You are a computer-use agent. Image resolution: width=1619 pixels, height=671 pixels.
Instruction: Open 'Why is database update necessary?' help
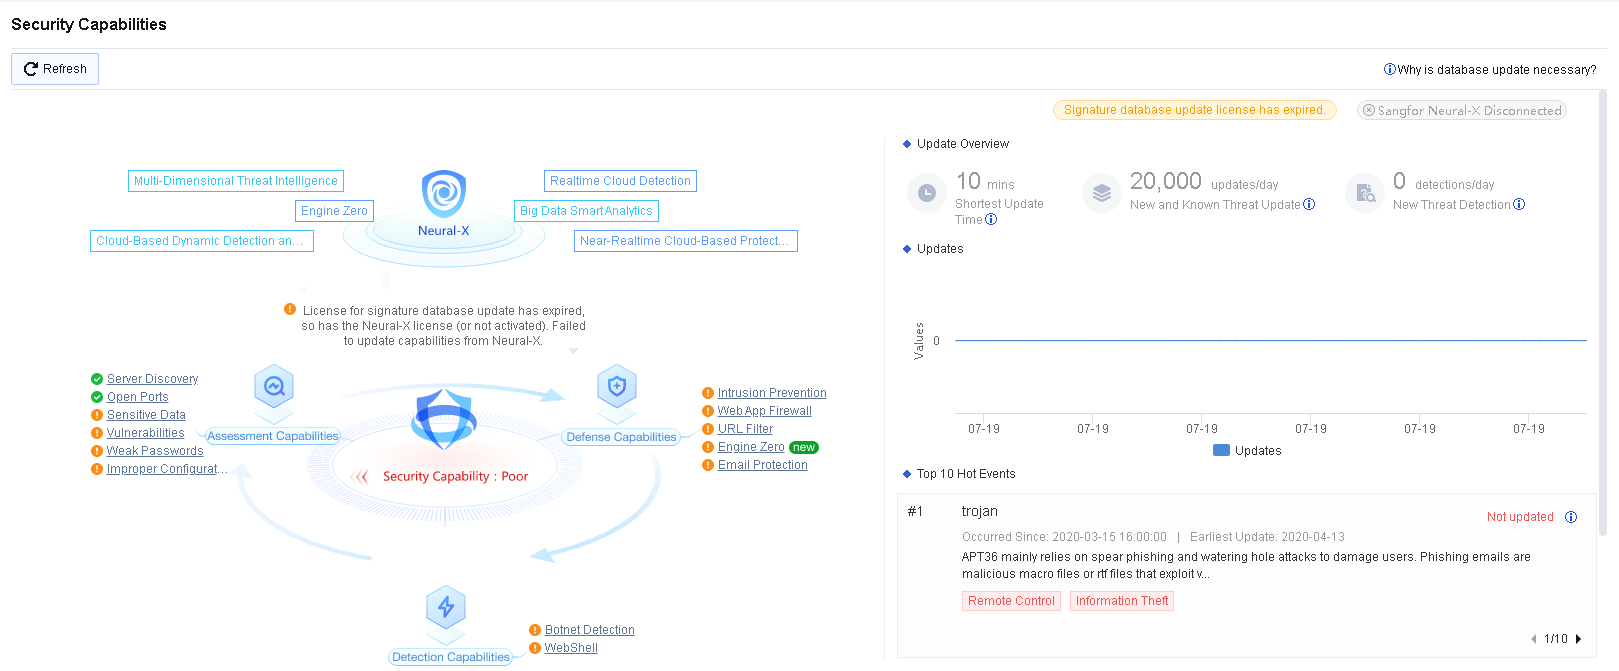click(x=1490, y=70)
